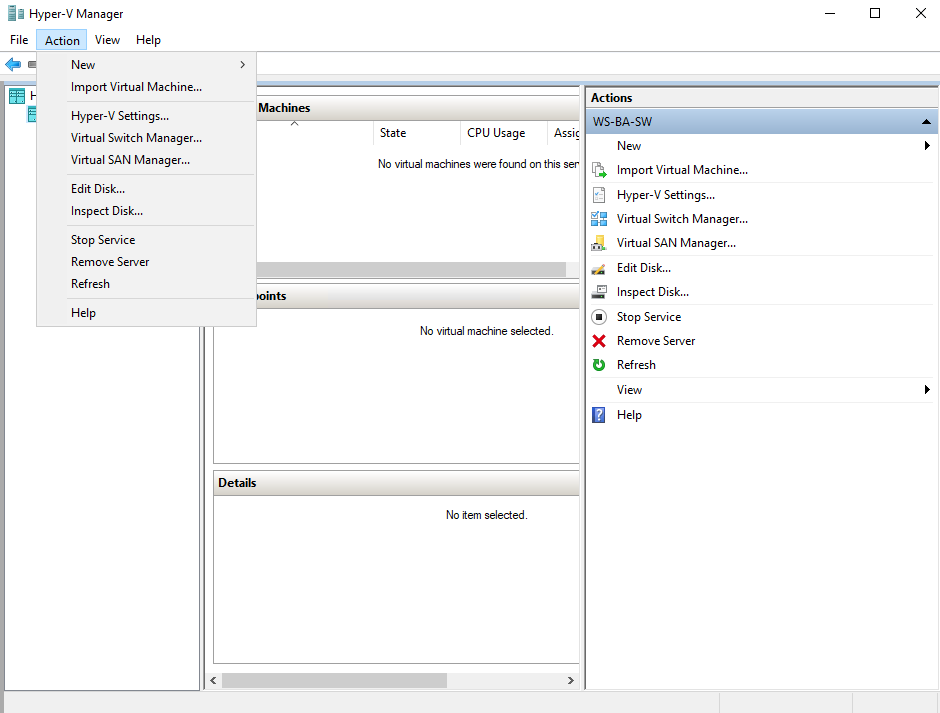
Task: Click the Virtual Switch Manager icon in Actions pane
Action: click(599, 219)
